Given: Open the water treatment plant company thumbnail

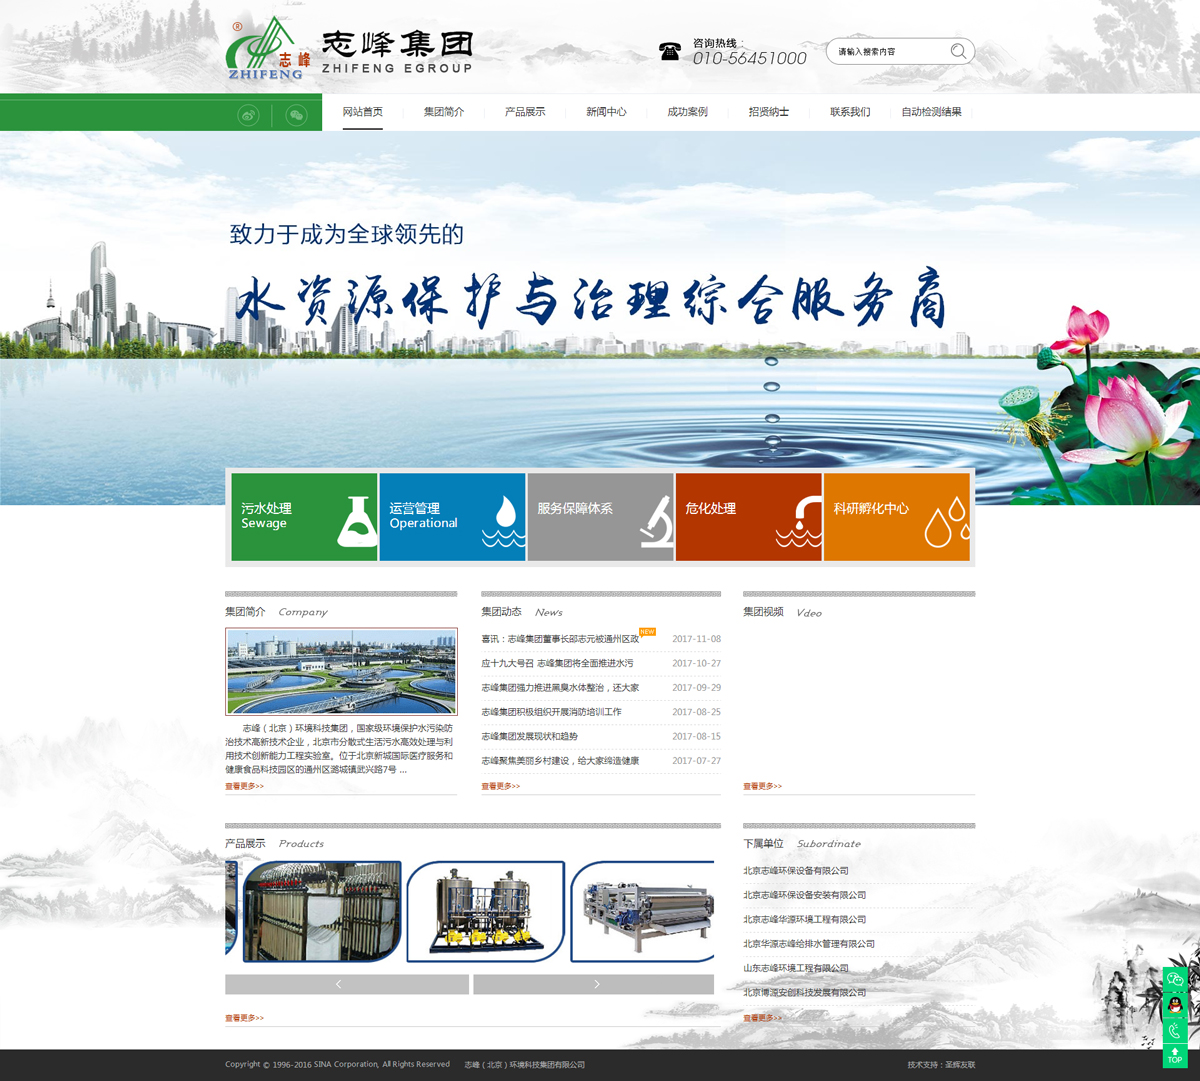Looking at the screenshot, I should point(341,672).
